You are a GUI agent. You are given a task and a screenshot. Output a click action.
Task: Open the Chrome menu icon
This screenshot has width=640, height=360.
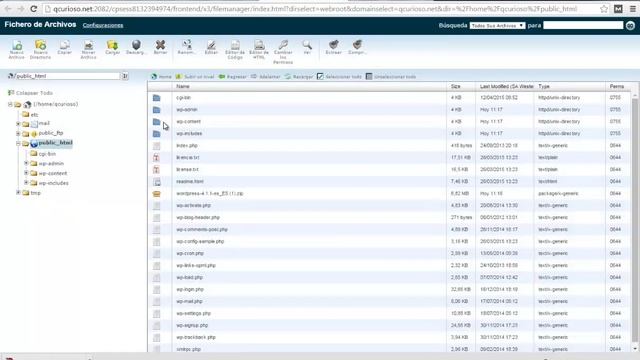click(633, 9)
